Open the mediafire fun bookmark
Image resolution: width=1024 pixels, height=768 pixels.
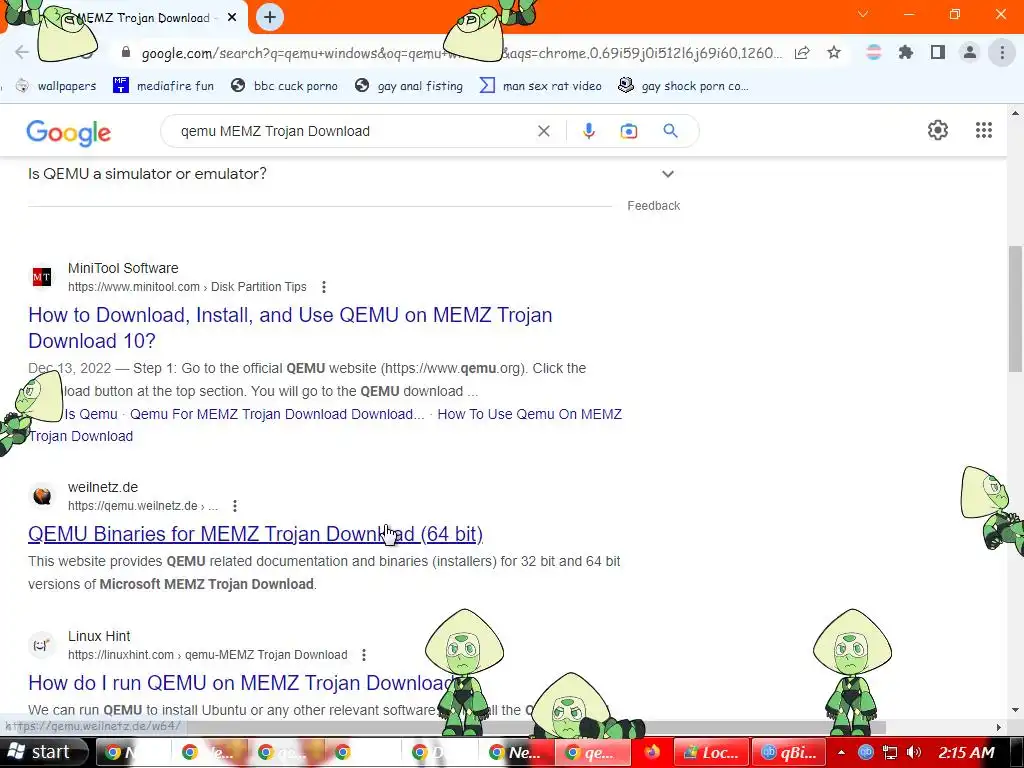(x=163, y=86)
